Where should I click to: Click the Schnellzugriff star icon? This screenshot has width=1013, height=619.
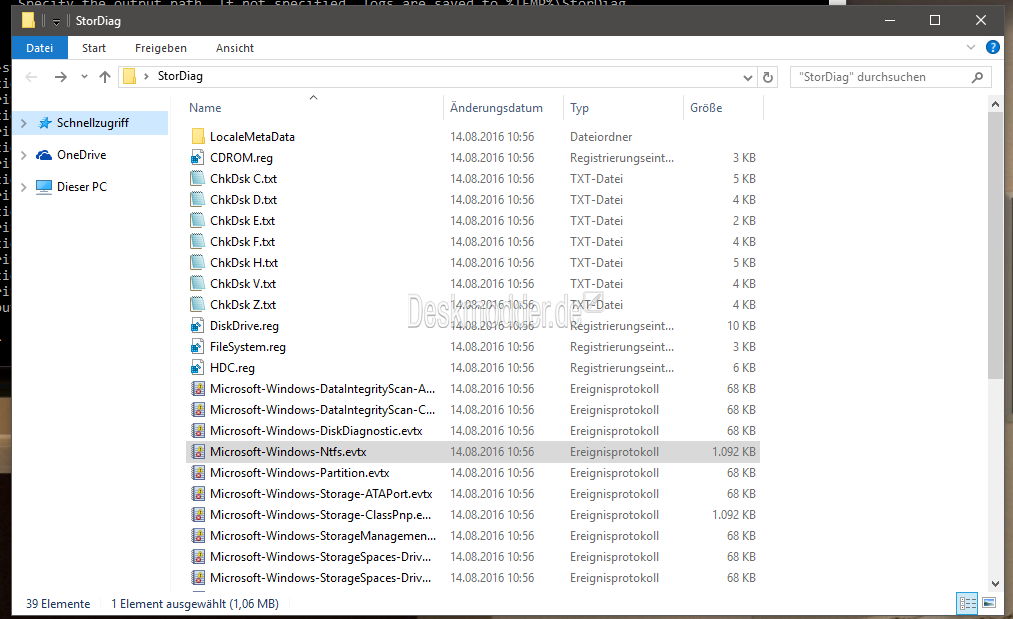[x=45, y=123]
